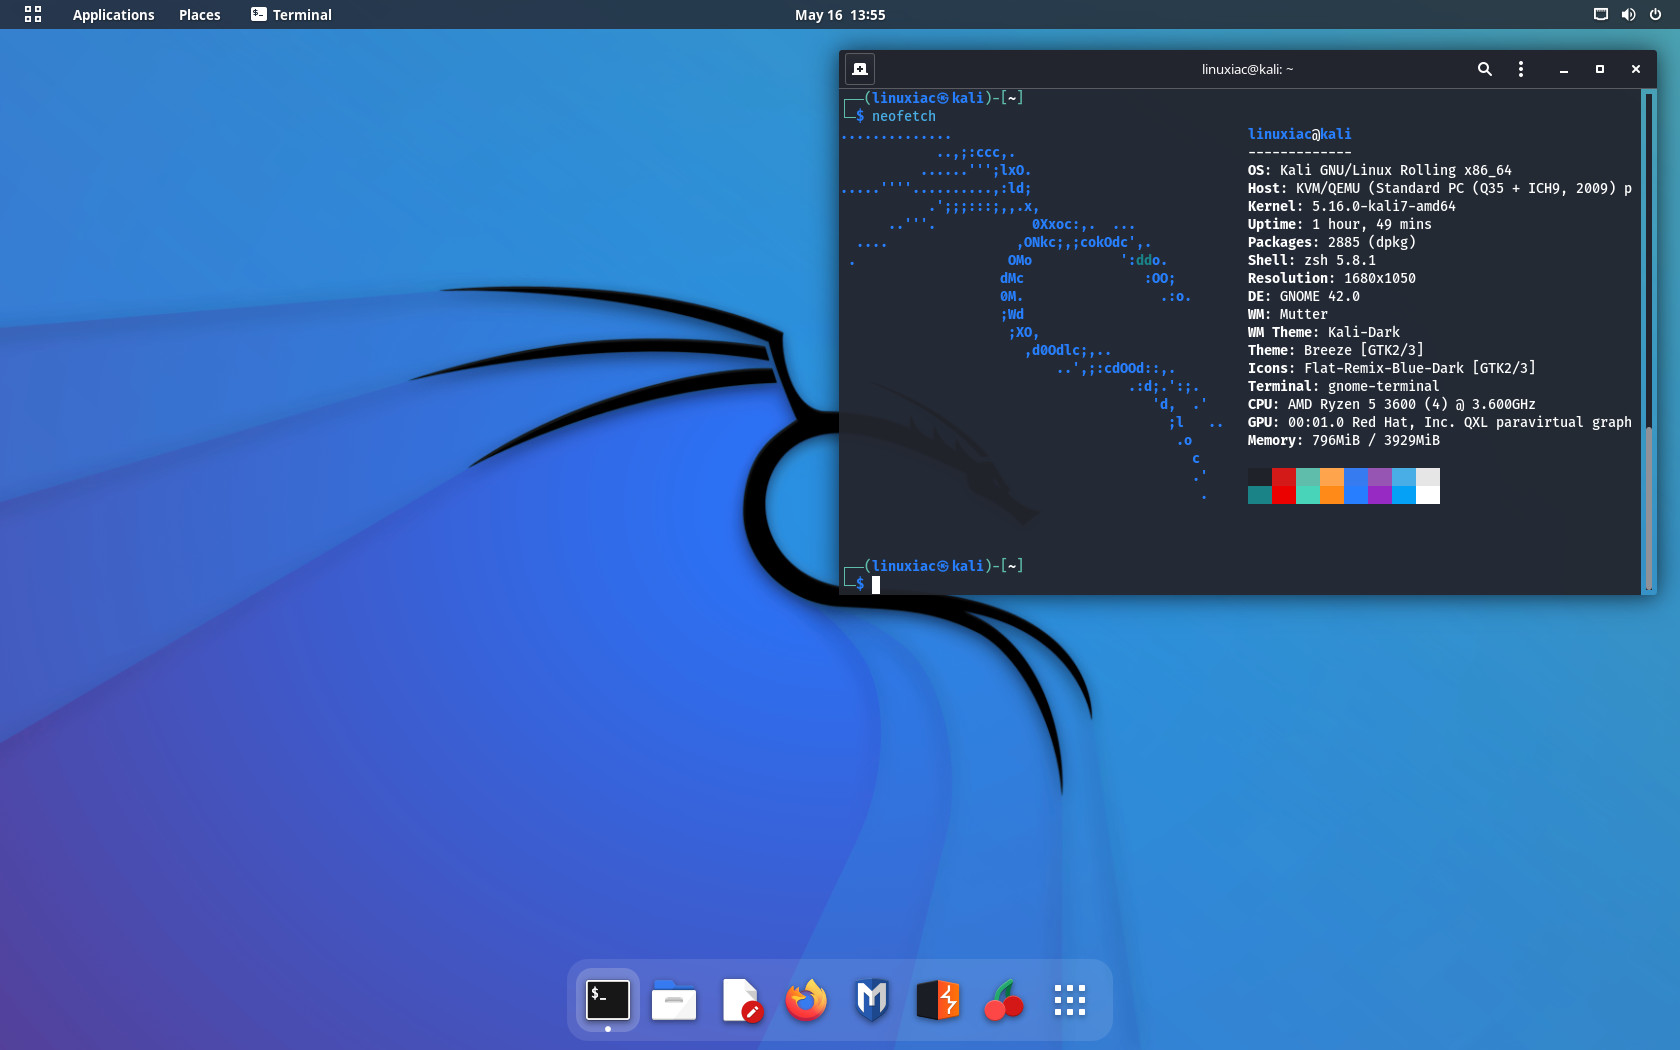Open clock and calendar May 16 13:55
Viewport: 1680px width, 1050px height.
click(x=840, y=14)
